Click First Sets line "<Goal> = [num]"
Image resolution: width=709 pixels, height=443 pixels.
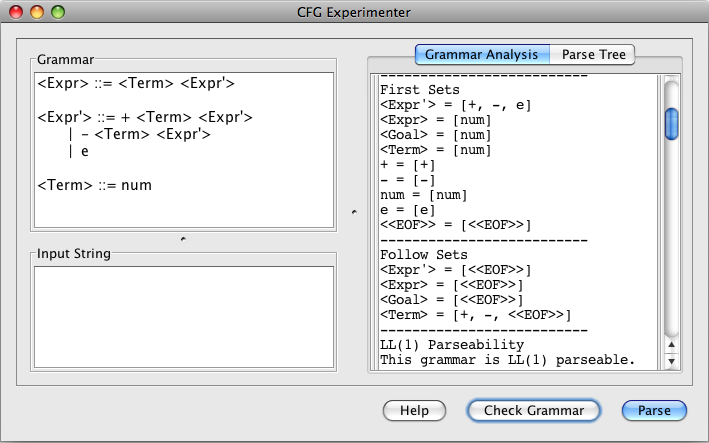[x=435, y=135]
